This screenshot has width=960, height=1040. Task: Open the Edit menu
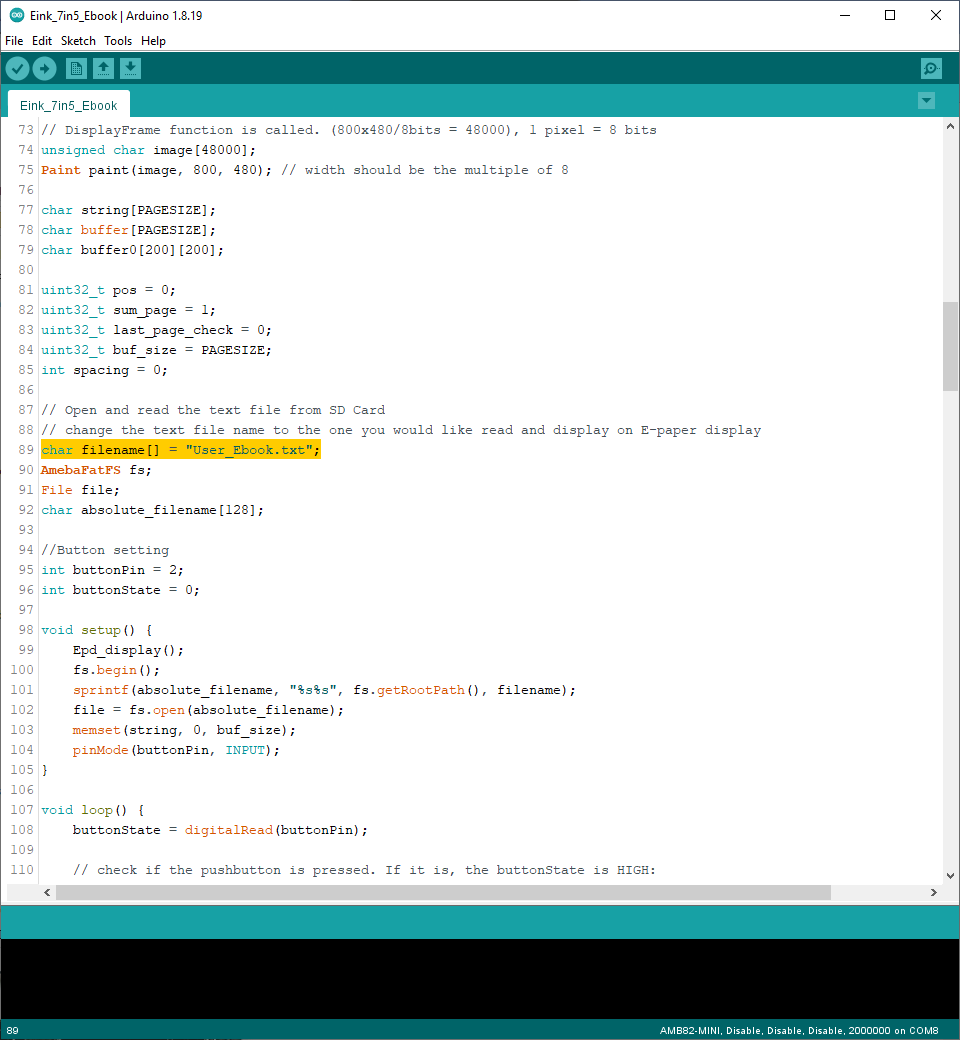[42, 41]
